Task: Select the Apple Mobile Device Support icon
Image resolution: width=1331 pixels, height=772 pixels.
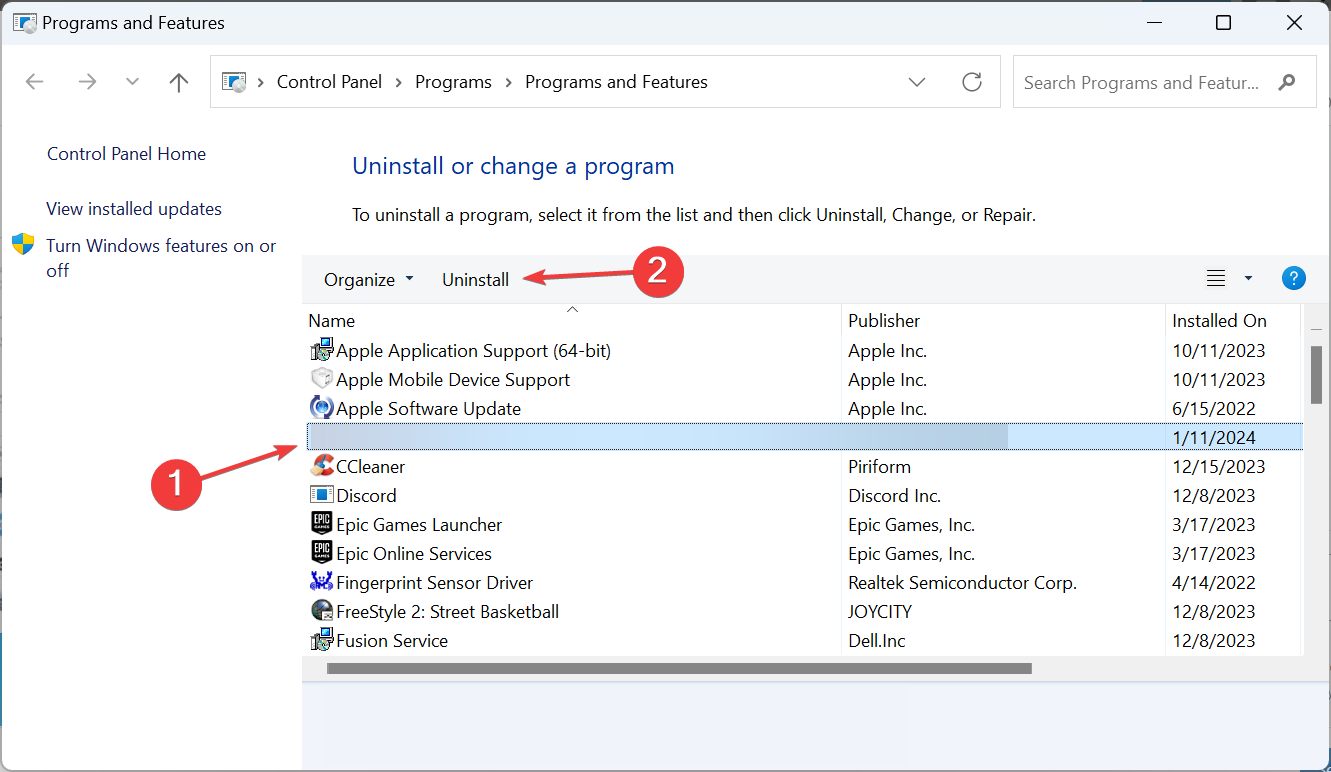Action: click(322, 378)
